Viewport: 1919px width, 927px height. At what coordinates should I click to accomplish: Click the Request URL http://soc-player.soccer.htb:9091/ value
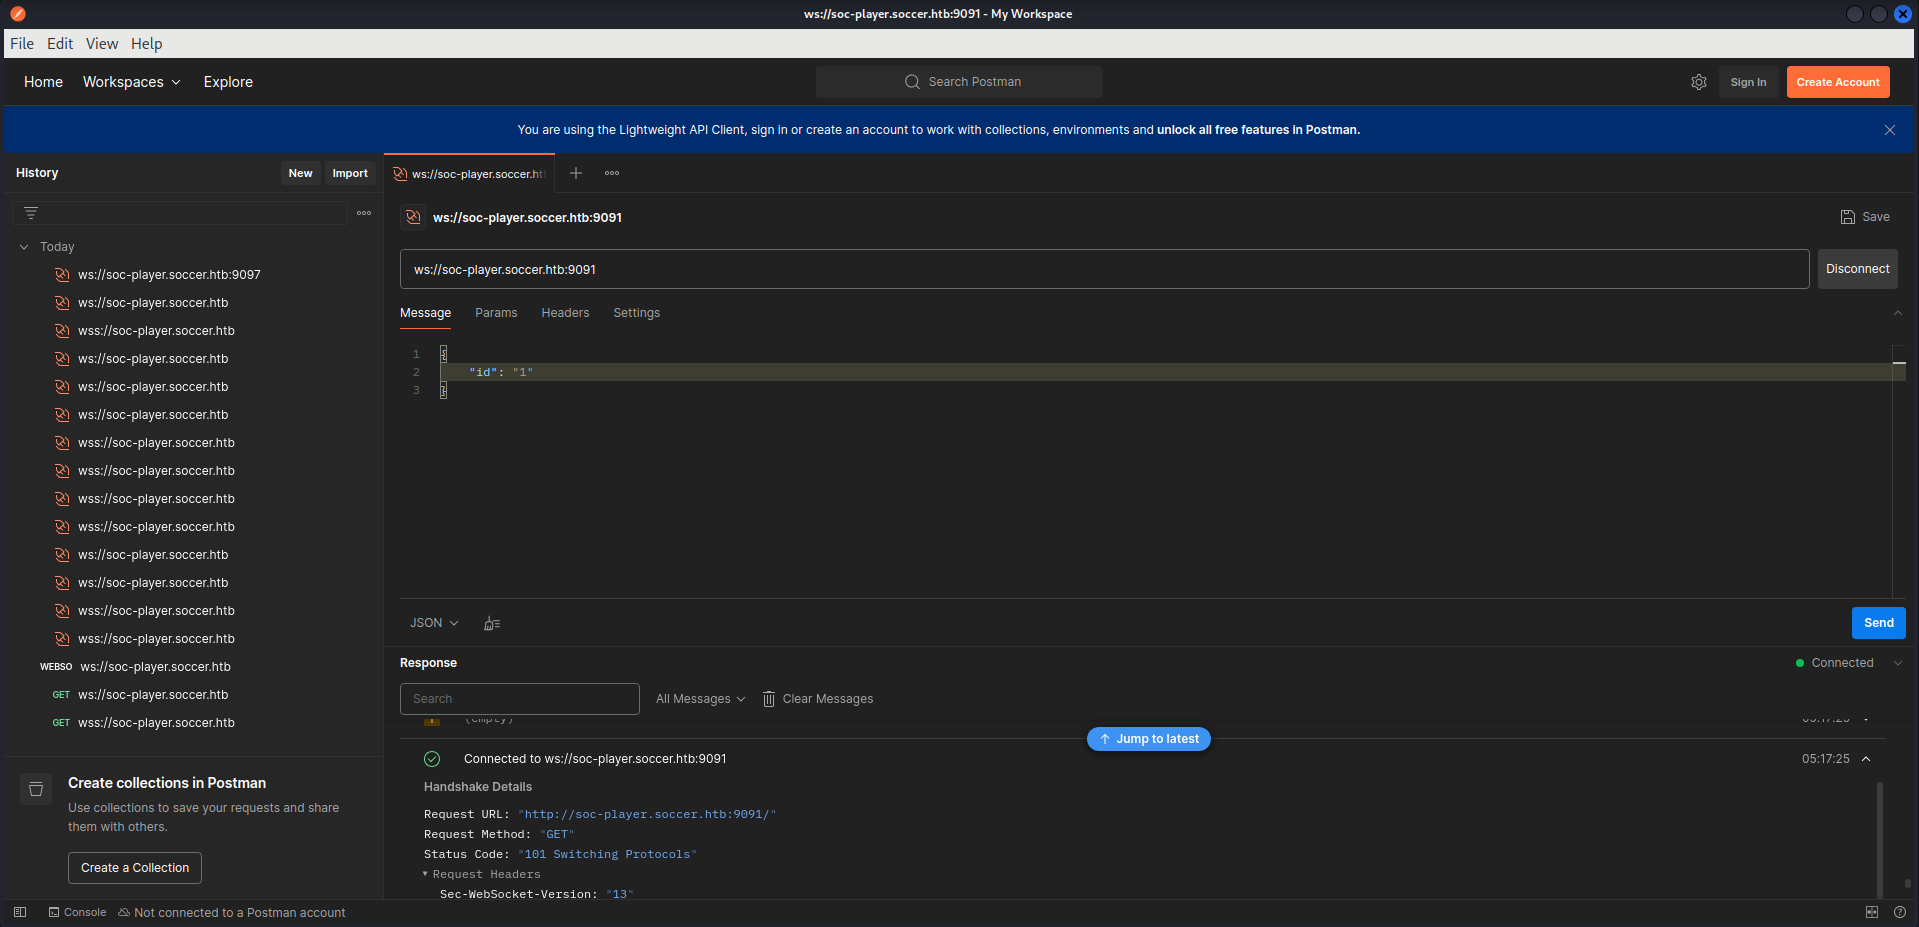tap(647, 814)
